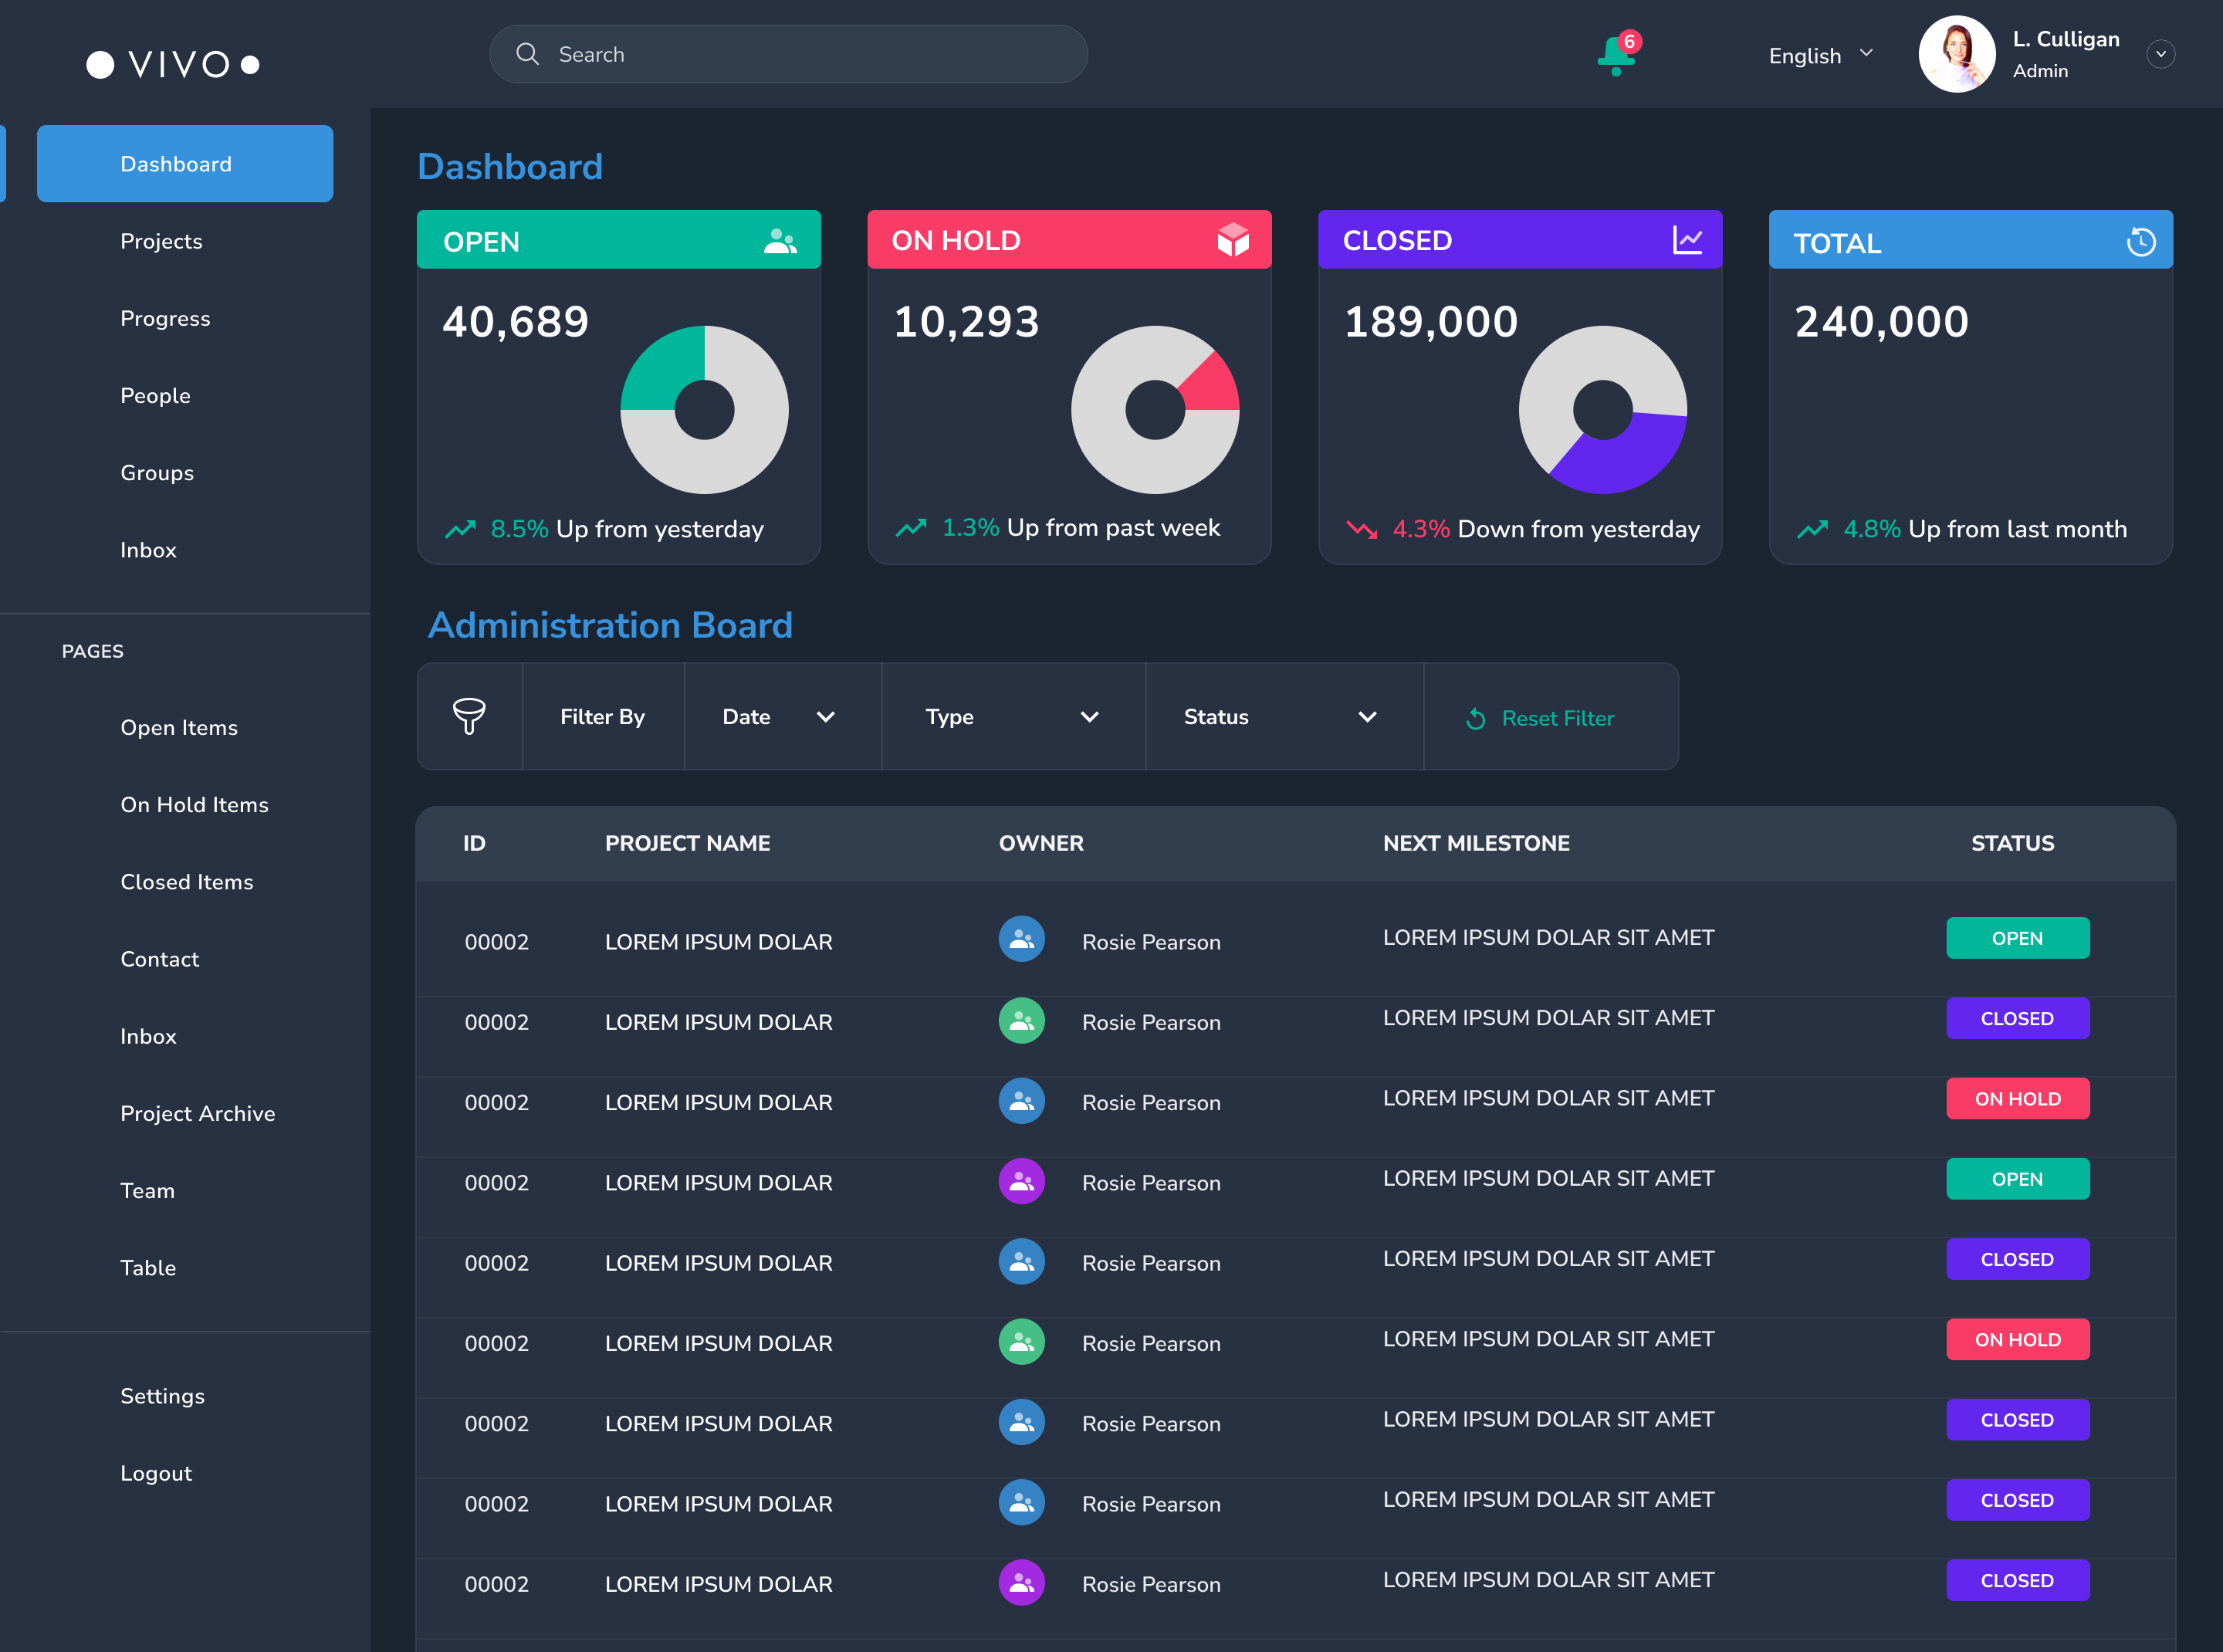
Task: Click the people icon on the OPEN card
Action: click(x=779, y=240)
